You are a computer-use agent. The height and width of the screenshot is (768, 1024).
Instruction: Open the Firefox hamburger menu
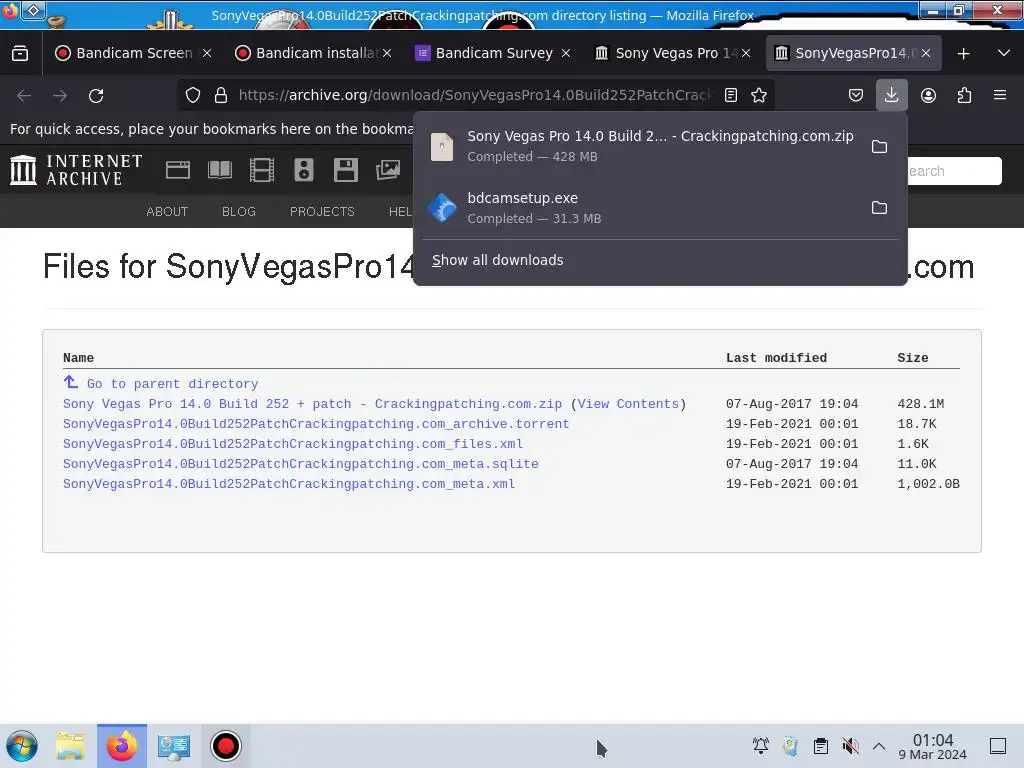(x=1000, y=95)
